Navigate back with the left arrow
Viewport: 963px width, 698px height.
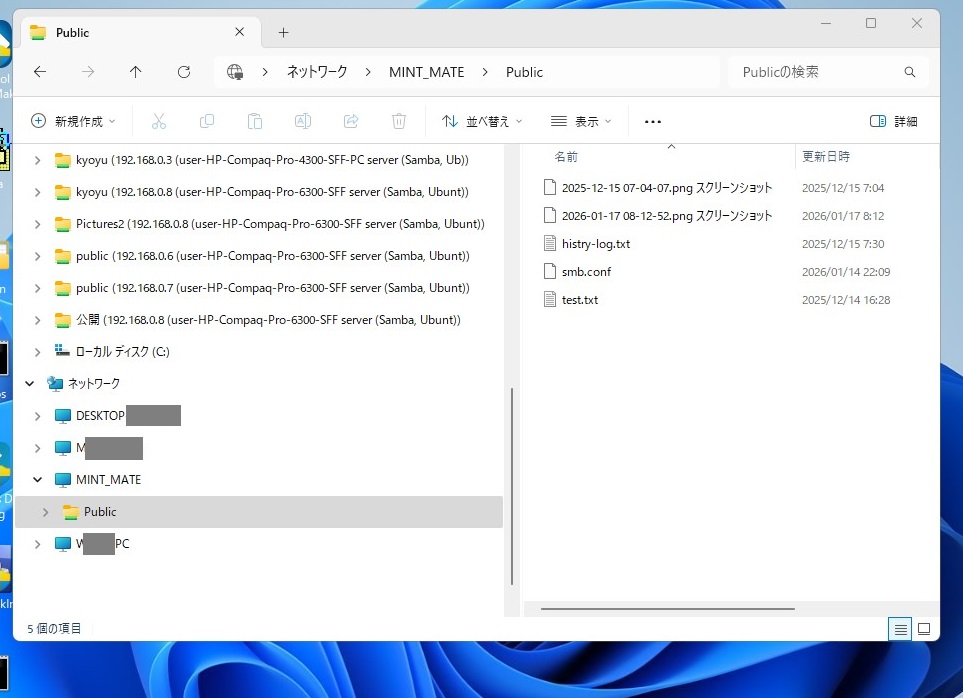[40, 72]
